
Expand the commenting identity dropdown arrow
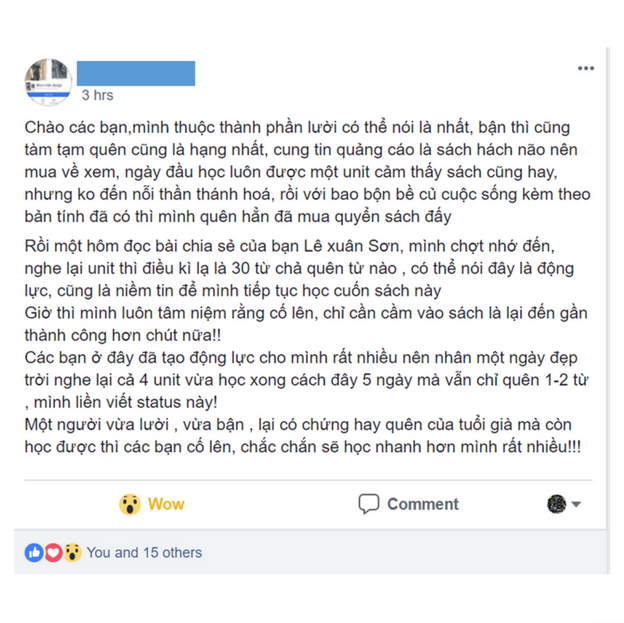point(576,504)
